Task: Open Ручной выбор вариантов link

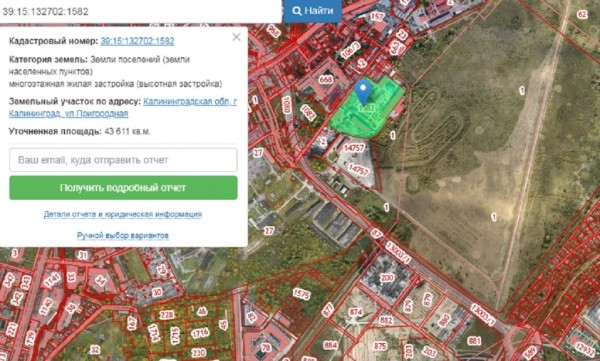Action: (122, 235)
